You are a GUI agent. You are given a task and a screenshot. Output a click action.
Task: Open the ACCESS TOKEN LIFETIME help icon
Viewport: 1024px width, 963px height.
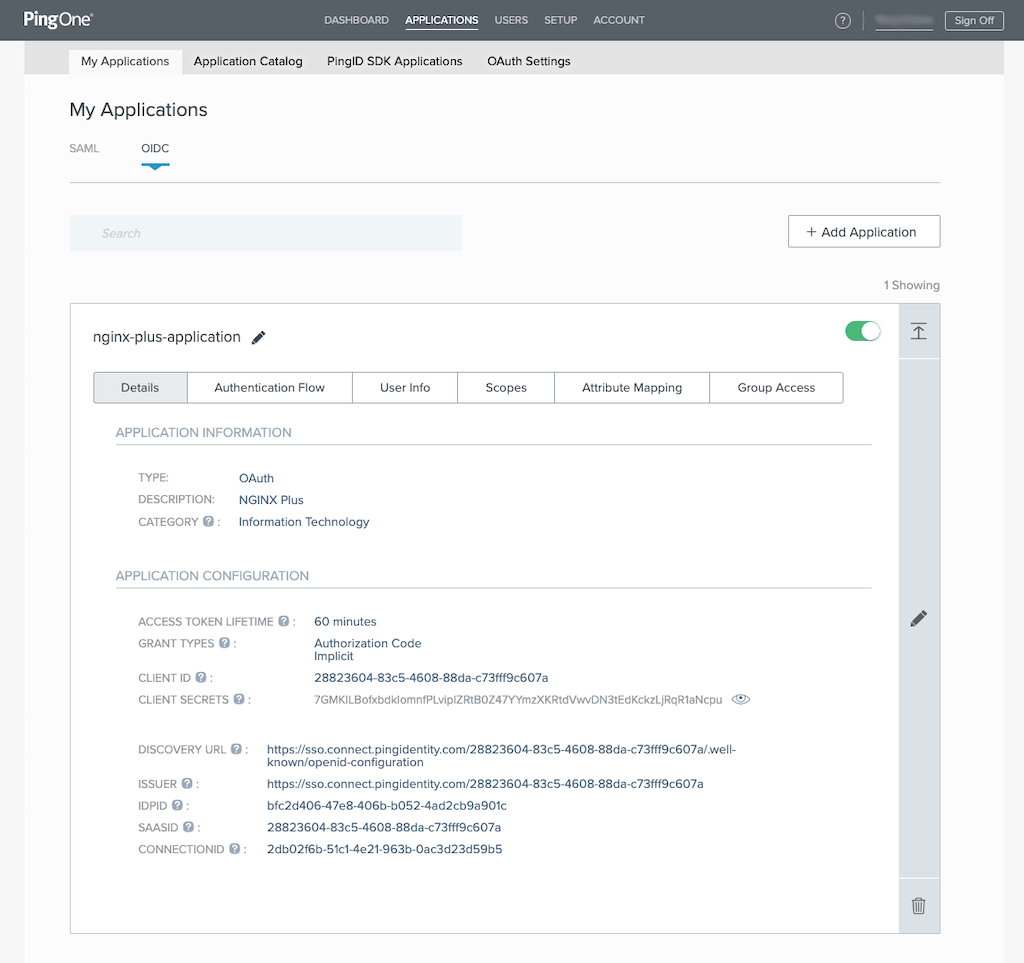click(283, 621)
